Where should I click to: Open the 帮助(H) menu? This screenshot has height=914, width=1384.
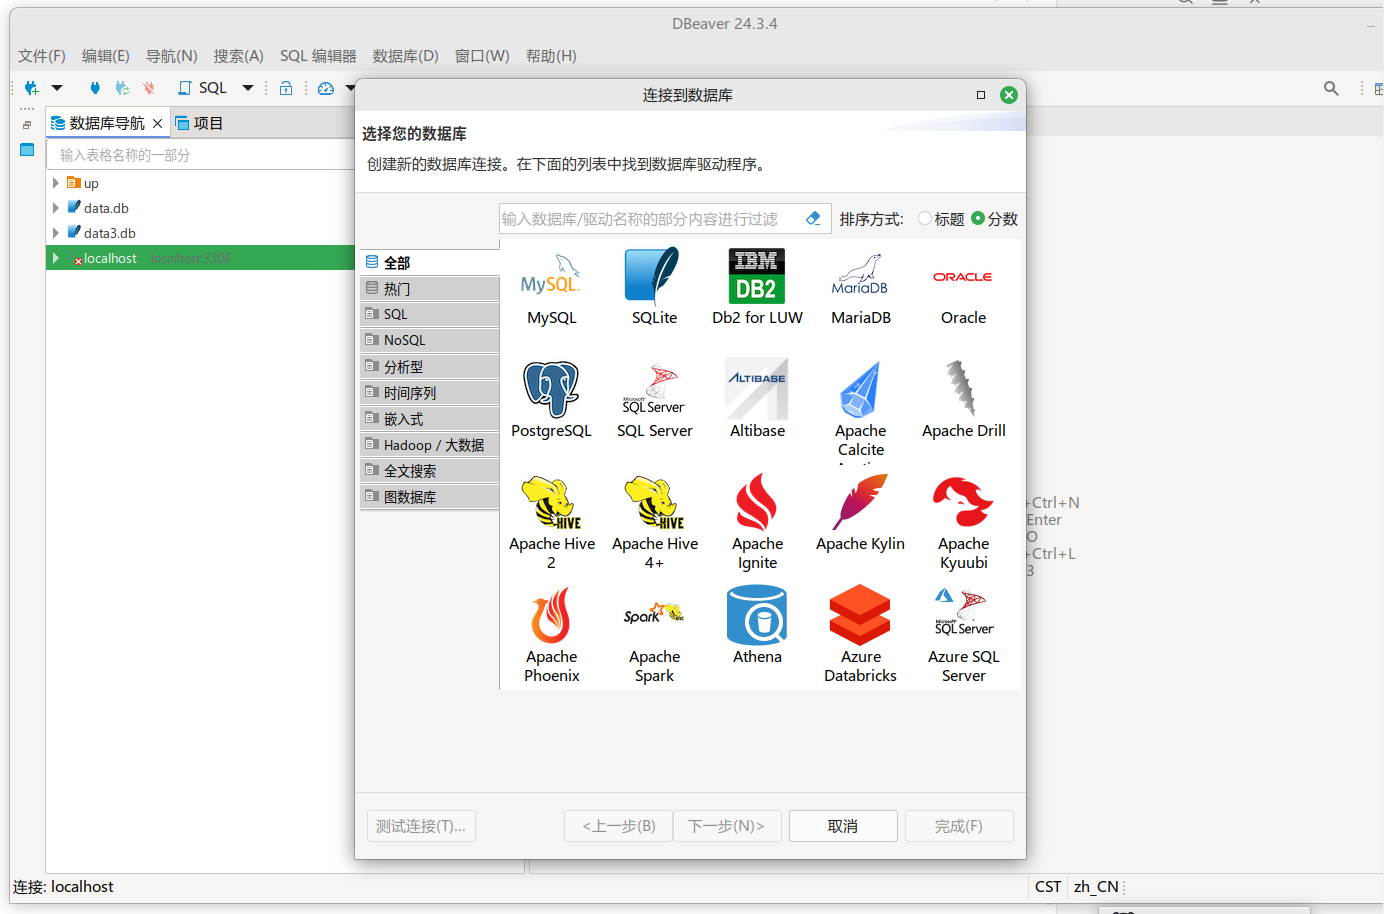tap(551, 56)
